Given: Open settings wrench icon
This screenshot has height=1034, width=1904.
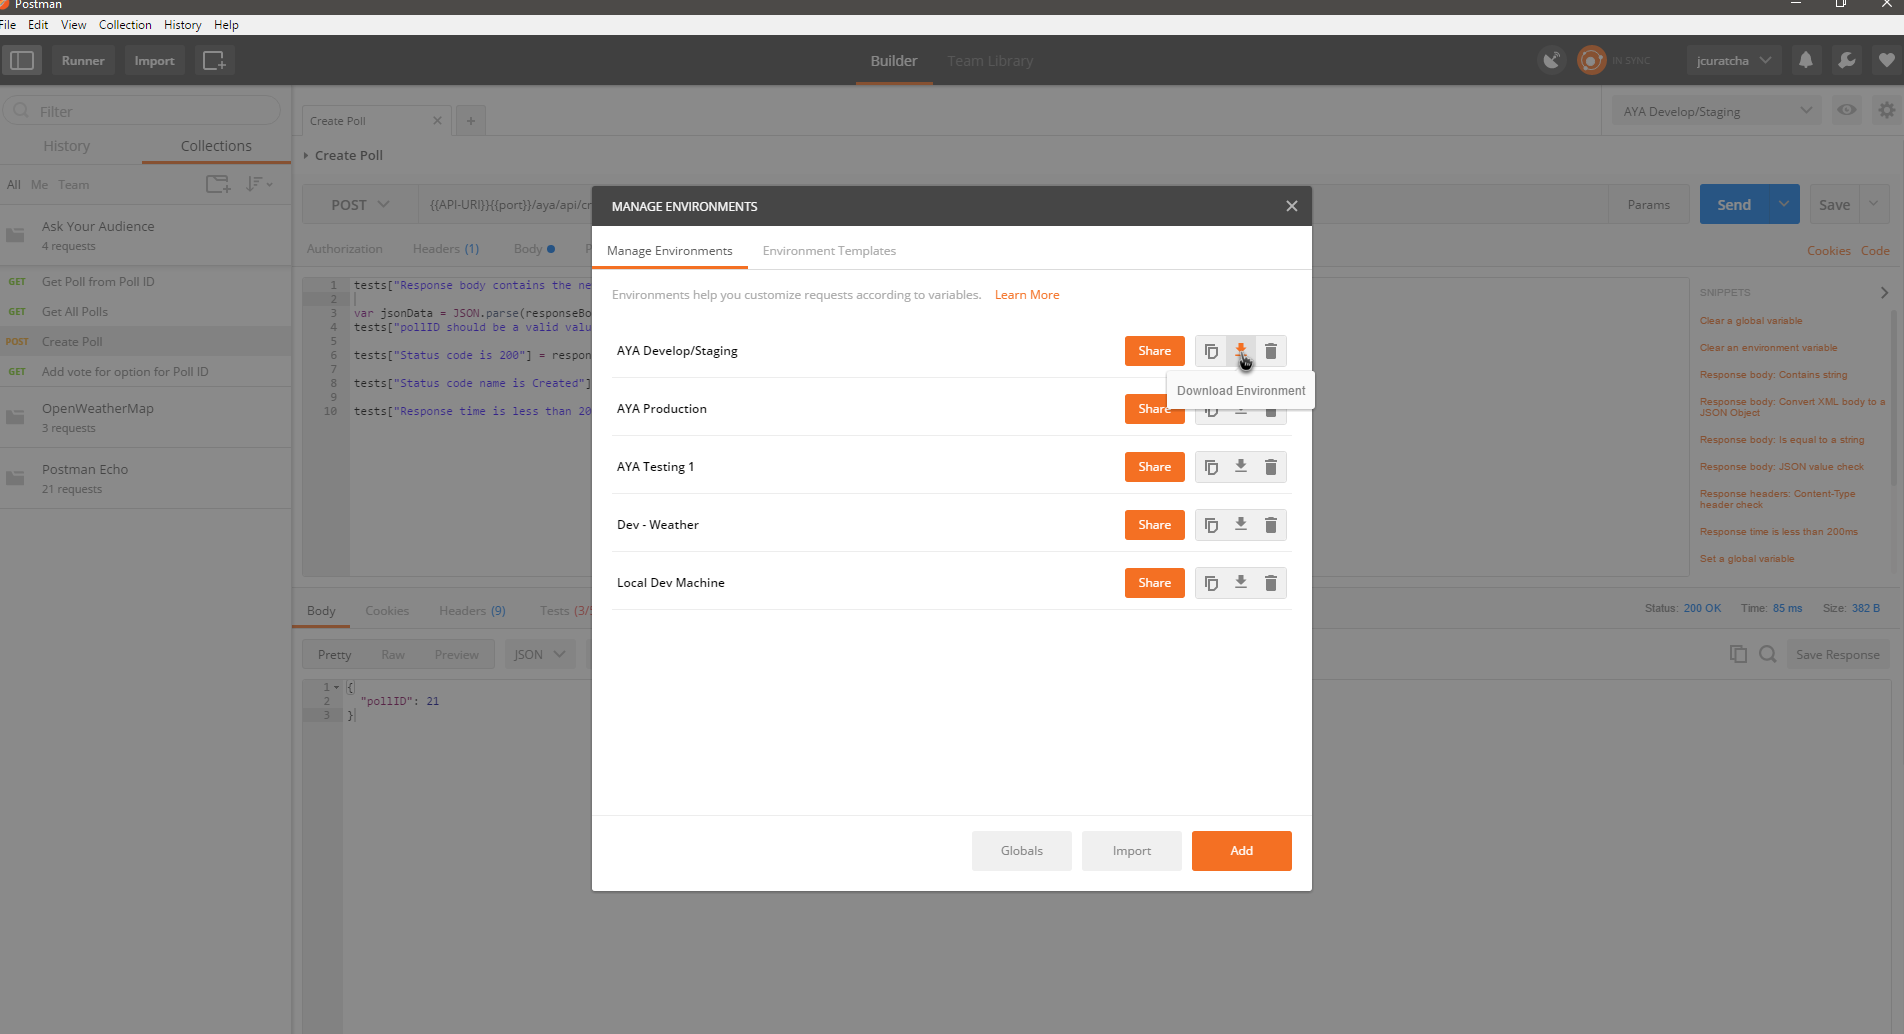Looking at the screenshot, I should (x=1846, y=61).
